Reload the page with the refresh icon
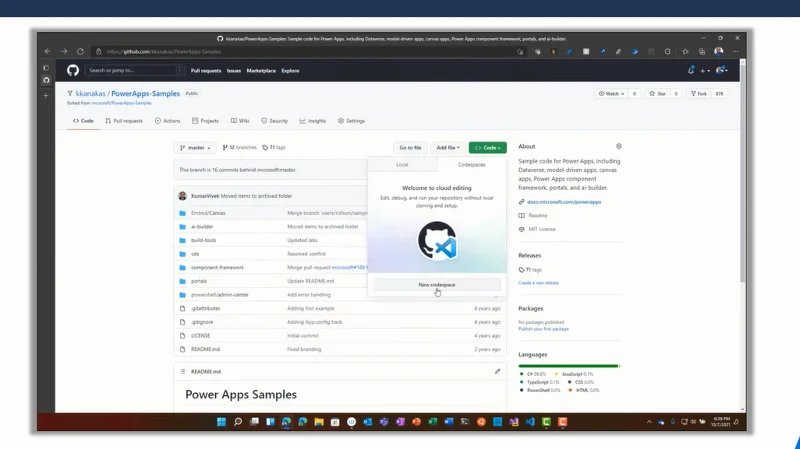Image resolution: width=800 pixels, height=449 pixels. [80, 52]
